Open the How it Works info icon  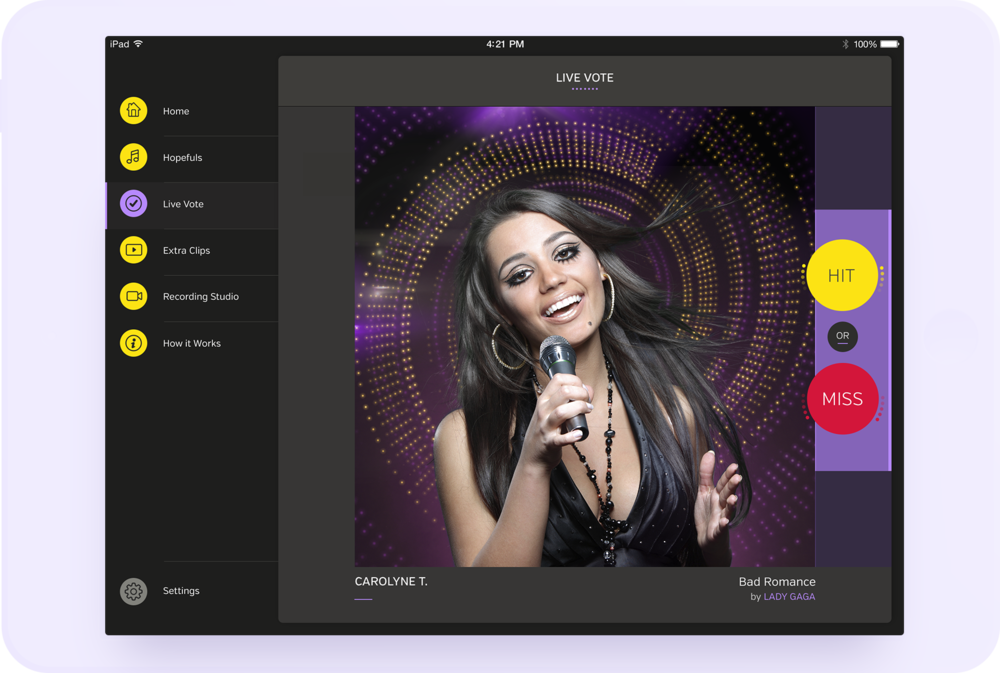[x=134, y=343]
